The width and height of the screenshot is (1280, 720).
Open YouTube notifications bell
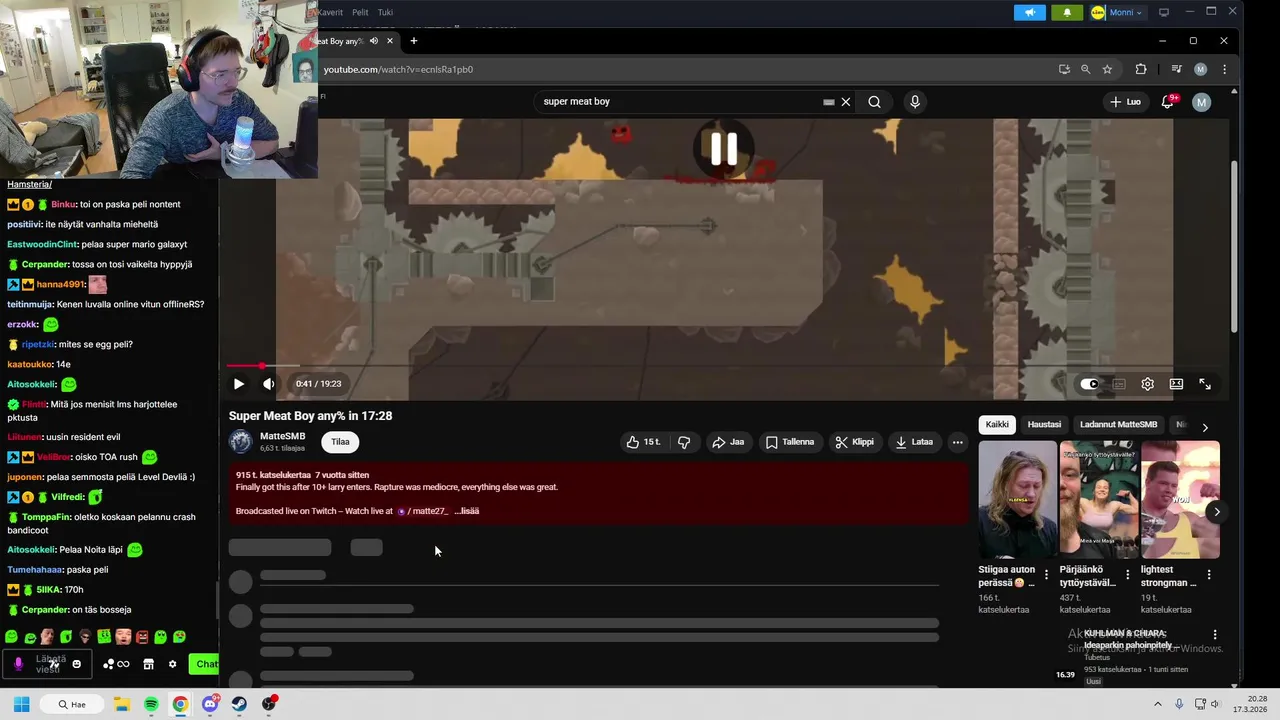point(1167,102)
